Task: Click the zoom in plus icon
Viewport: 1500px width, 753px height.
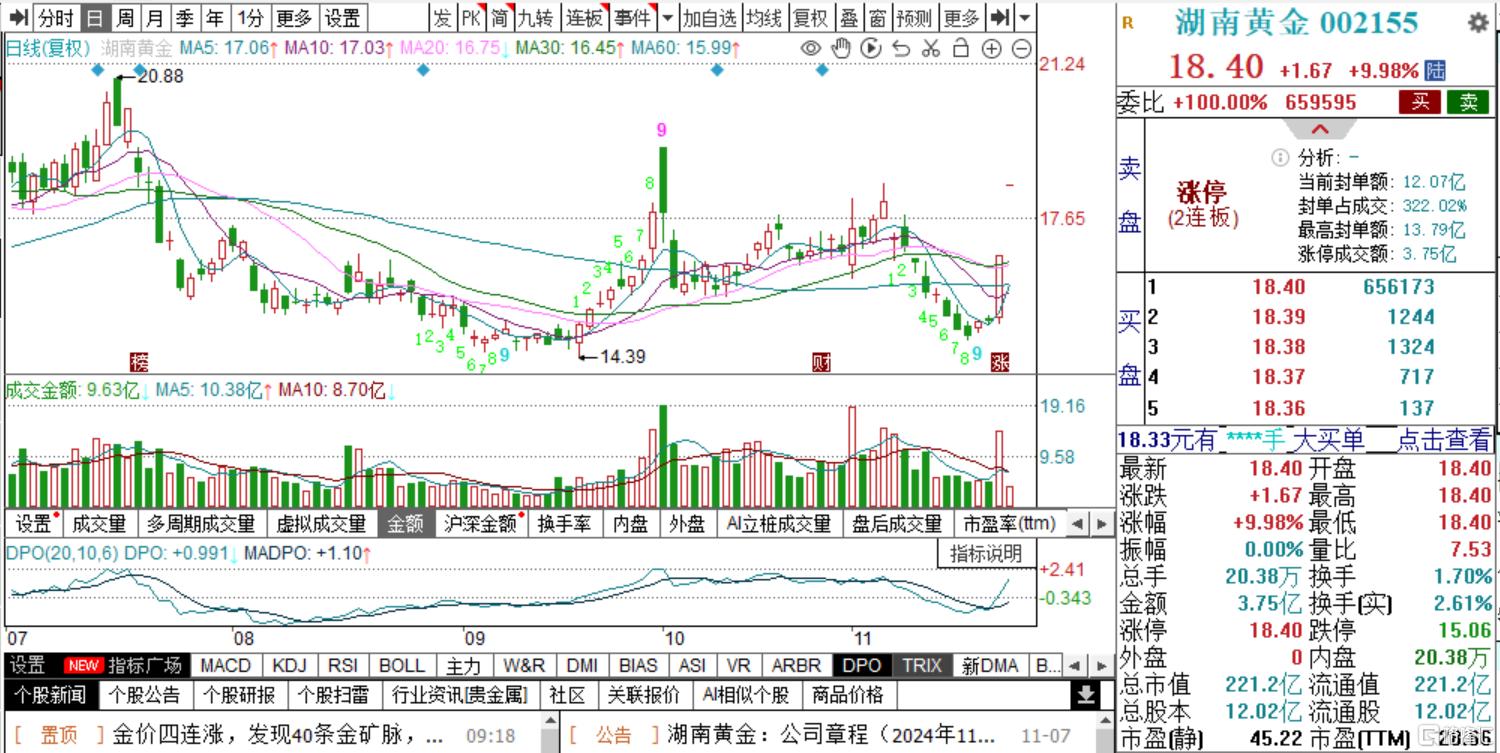Action: click(991, 49)
